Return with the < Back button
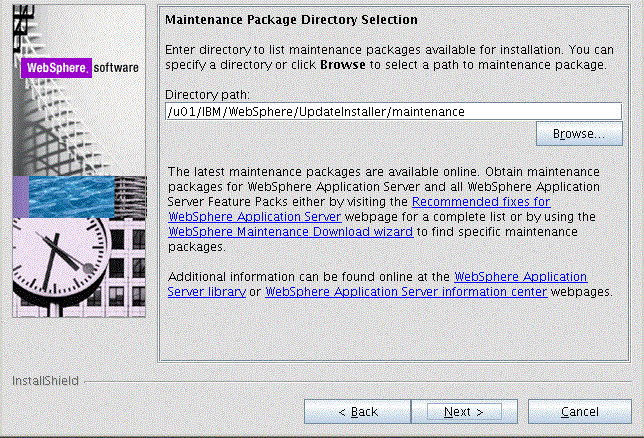The image size is (644, 438). coord(357,411)
